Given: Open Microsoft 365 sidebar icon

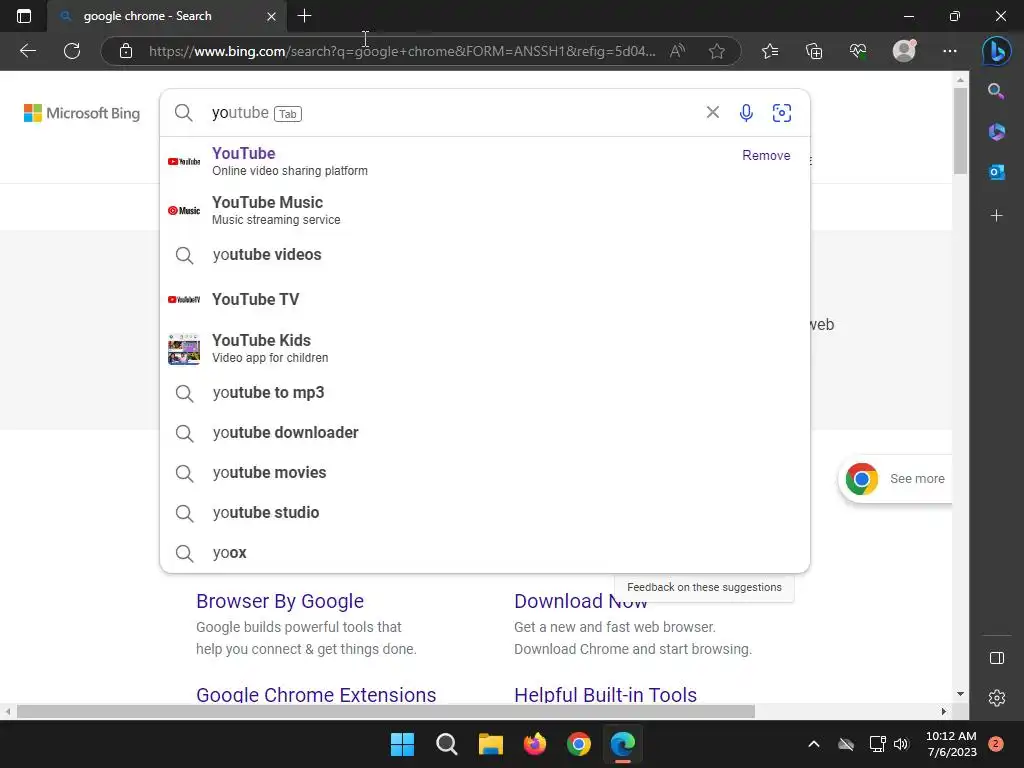Looking at the screenshot, I should pos(996,132).
